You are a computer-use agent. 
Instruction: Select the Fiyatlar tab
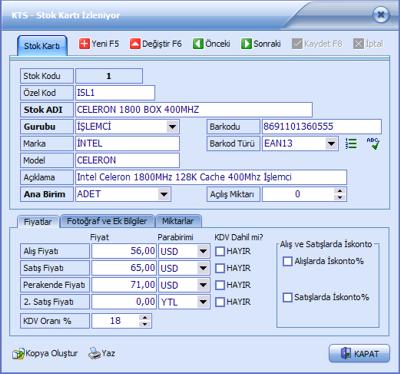[38, 222]
